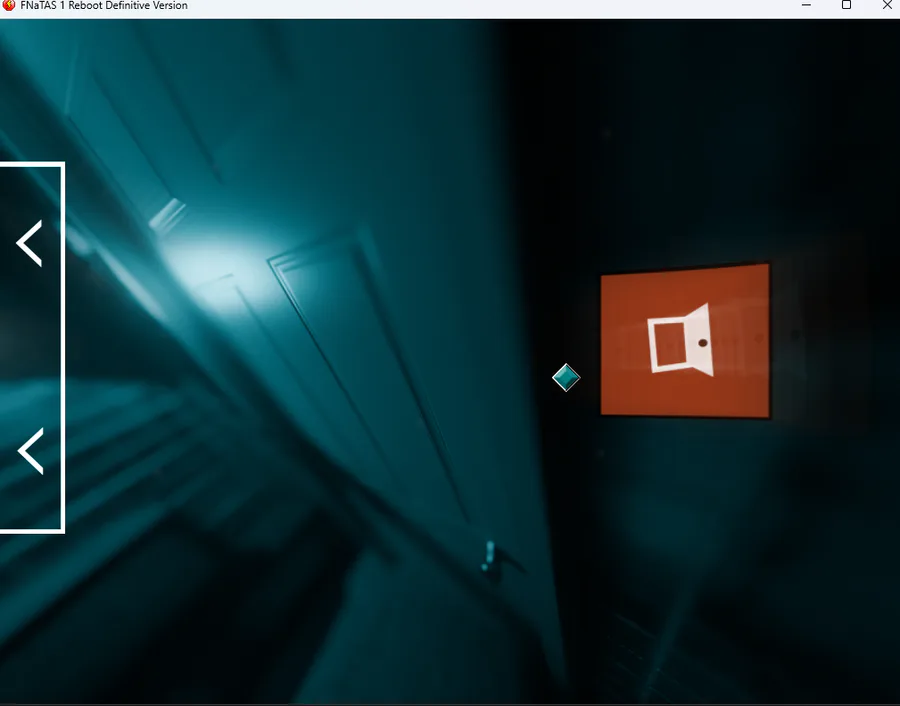Screen dimensions: 900x706
Task: Select the teal diamond marker
Action: (x=566, y=378)
